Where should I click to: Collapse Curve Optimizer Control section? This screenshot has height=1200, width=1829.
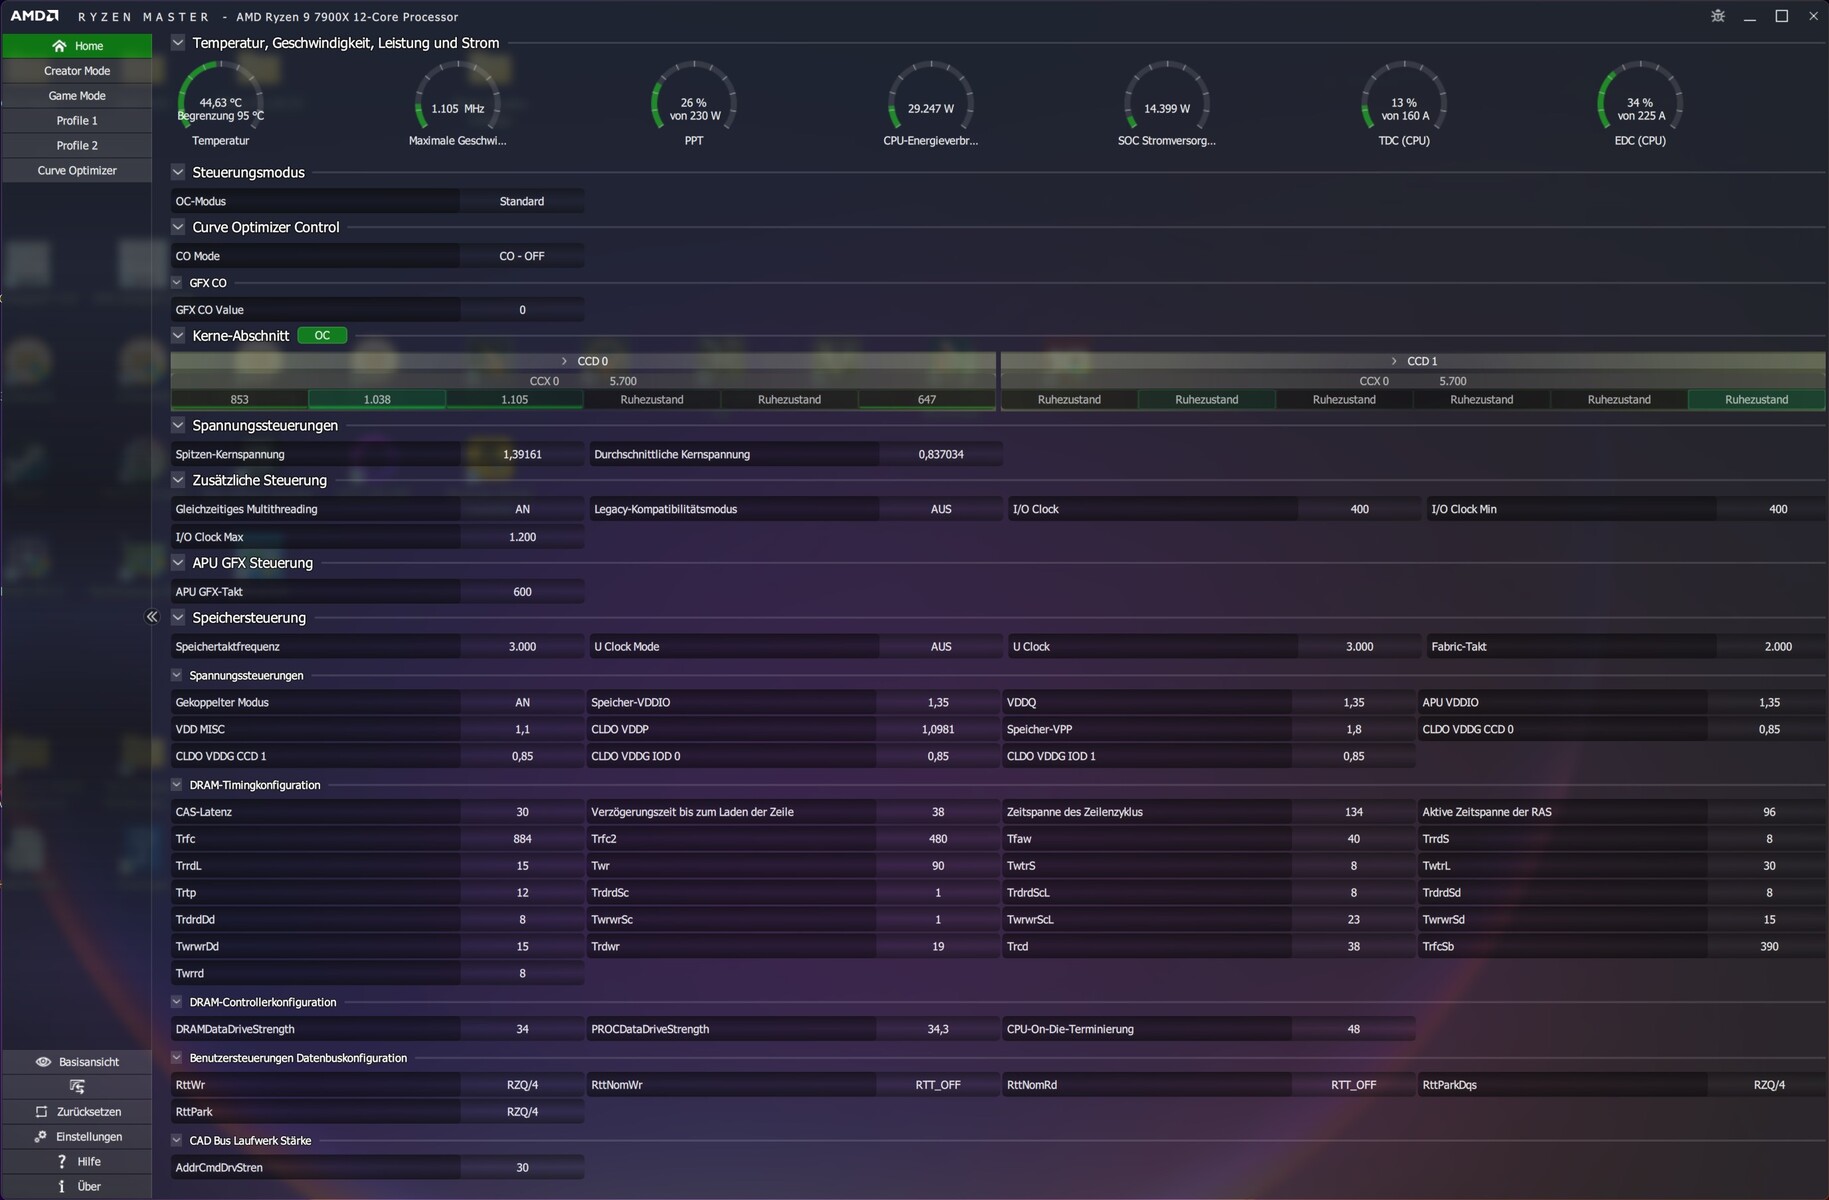click(178, 227)
